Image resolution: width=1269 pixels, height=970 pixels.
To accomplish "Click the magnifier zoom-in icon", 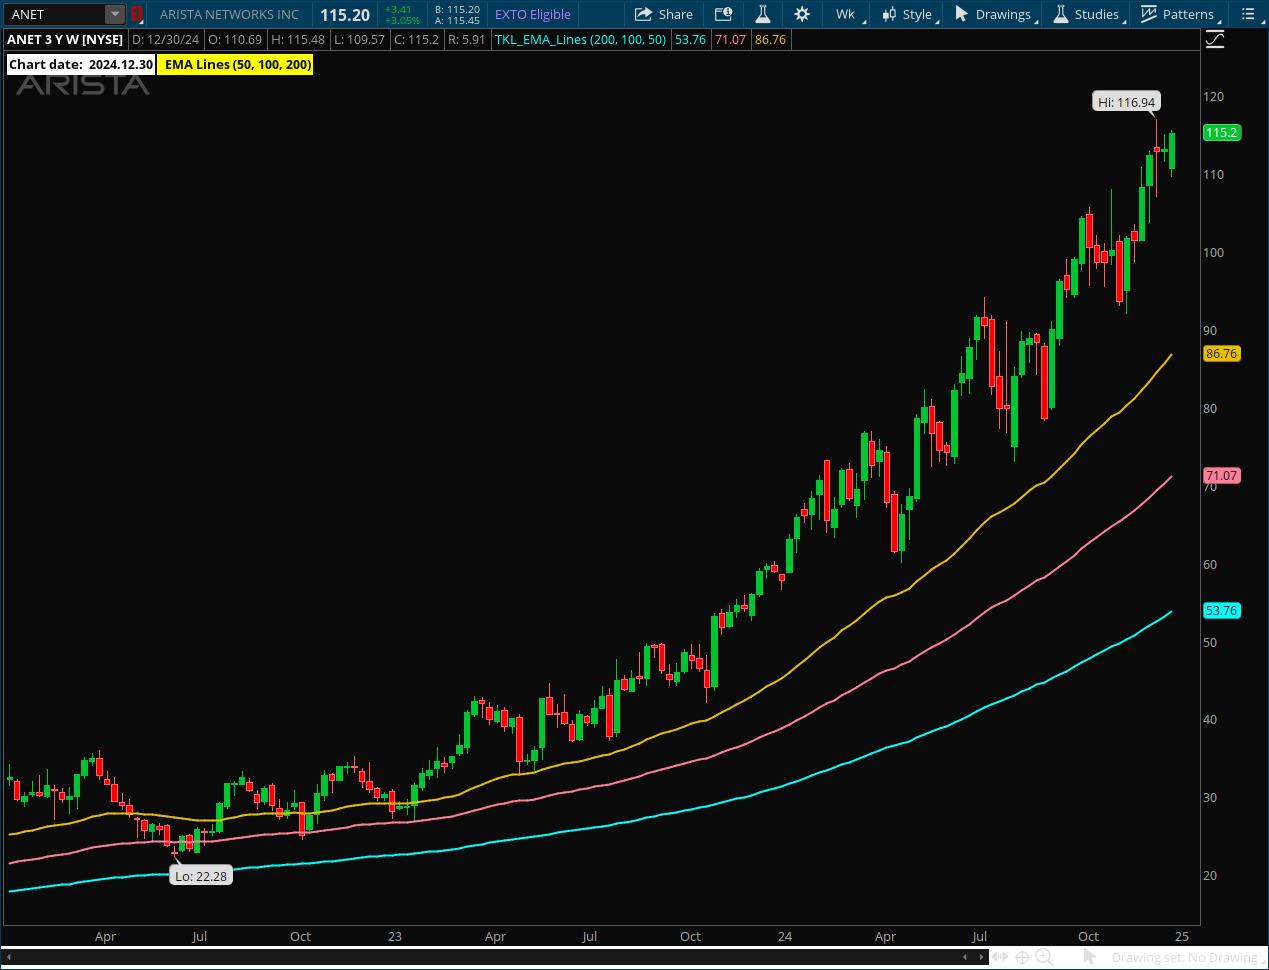I will (1045, 957).
